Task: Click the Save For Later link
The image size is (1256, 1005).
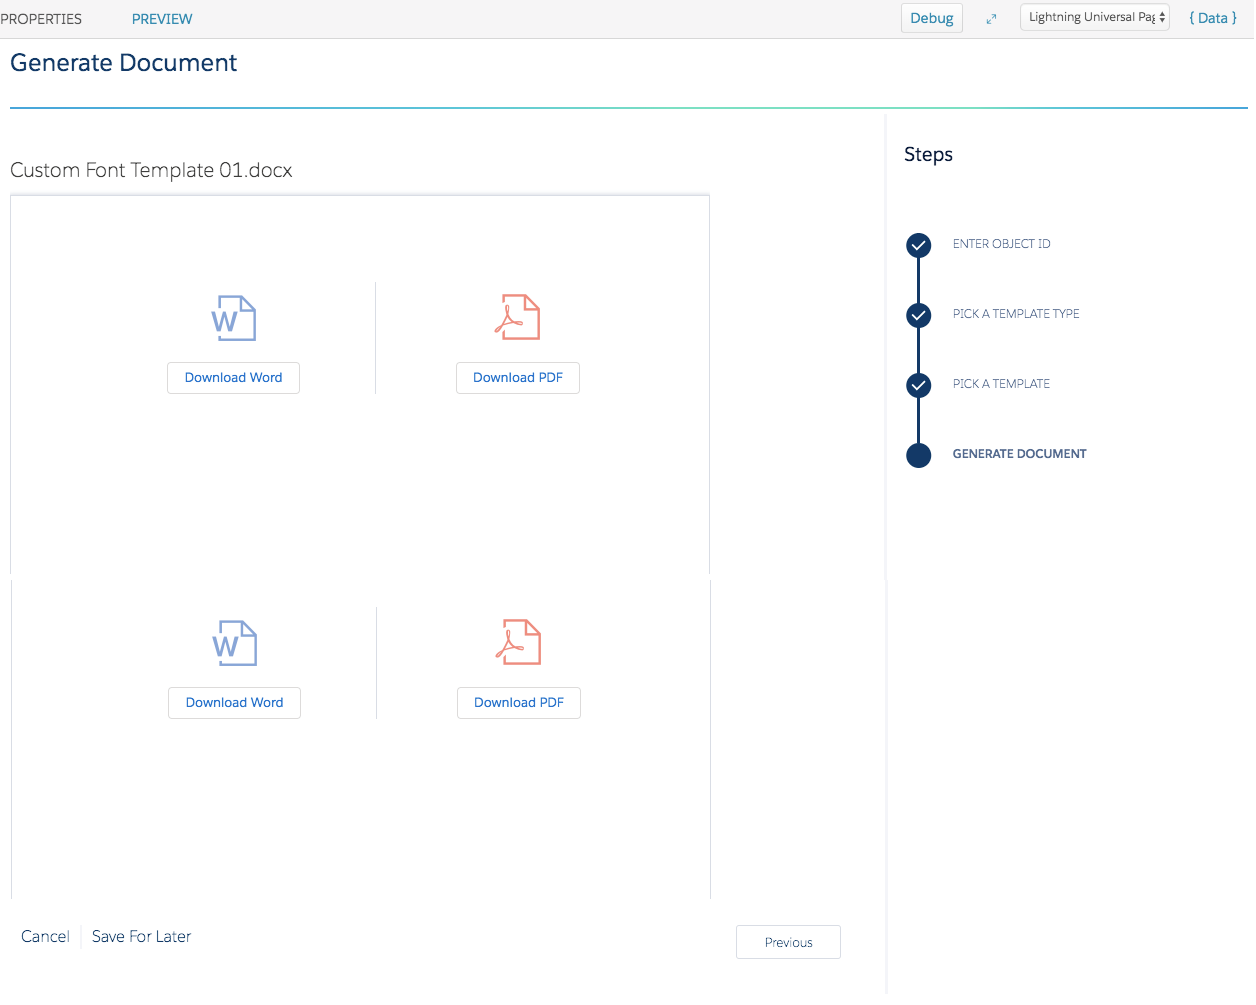Action: pos(141,936)
